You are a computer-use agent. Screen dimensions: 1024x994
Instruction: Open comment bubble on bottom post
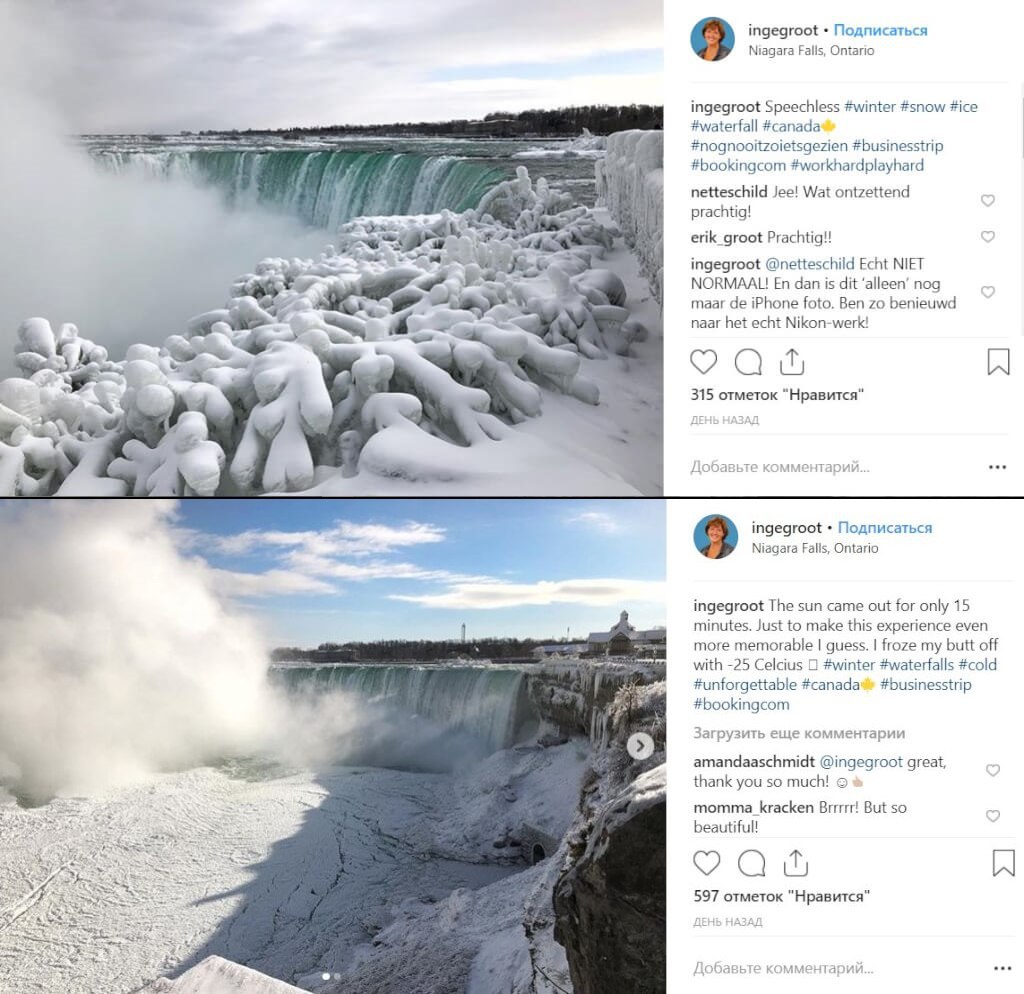coord(751,863)
